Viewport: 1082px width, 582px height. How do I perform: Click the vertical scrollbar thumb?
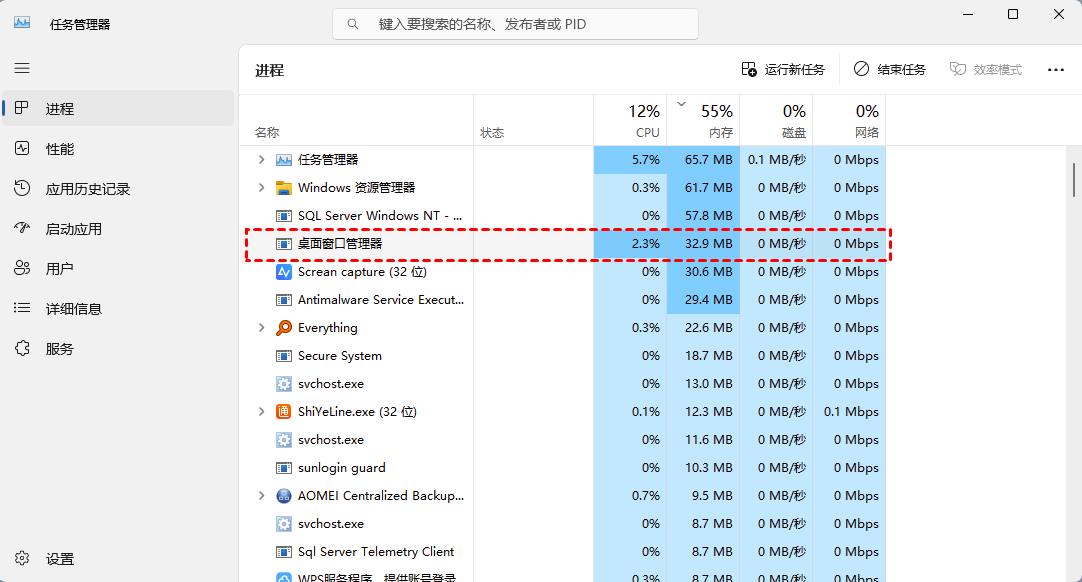coord(1074,180)
